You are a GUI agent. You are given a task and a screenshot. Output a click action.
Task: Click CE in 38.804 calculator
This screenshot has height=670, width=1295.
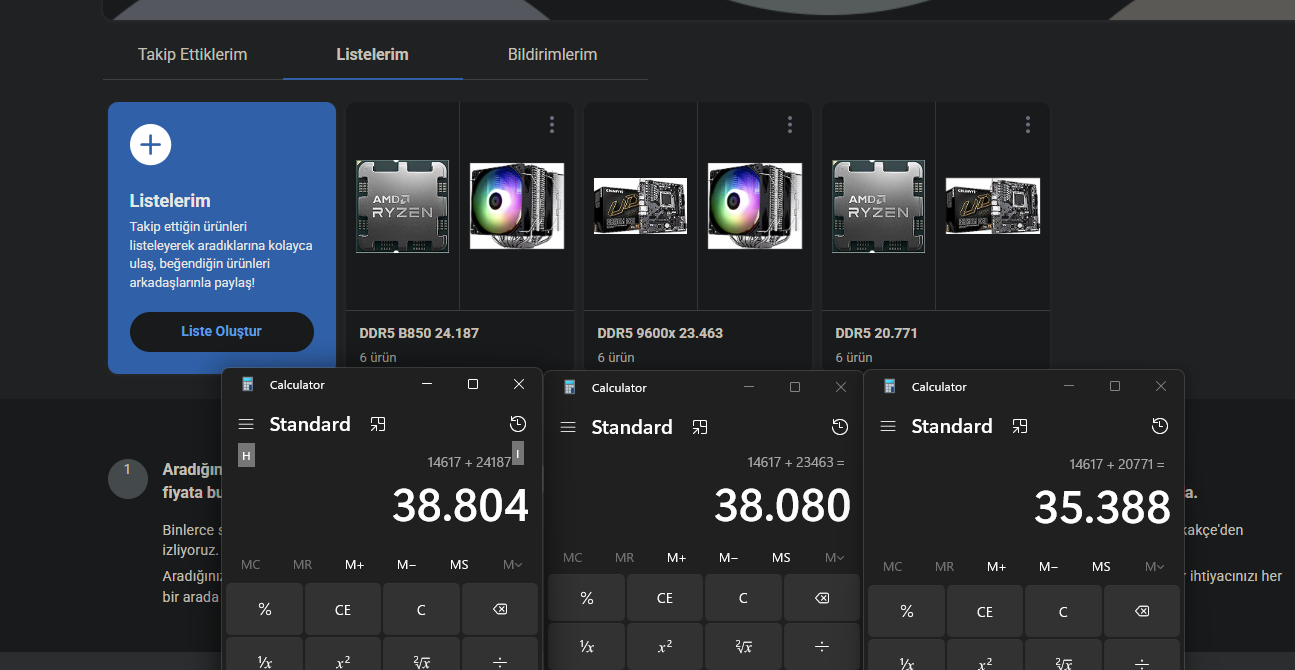(343, 609)
